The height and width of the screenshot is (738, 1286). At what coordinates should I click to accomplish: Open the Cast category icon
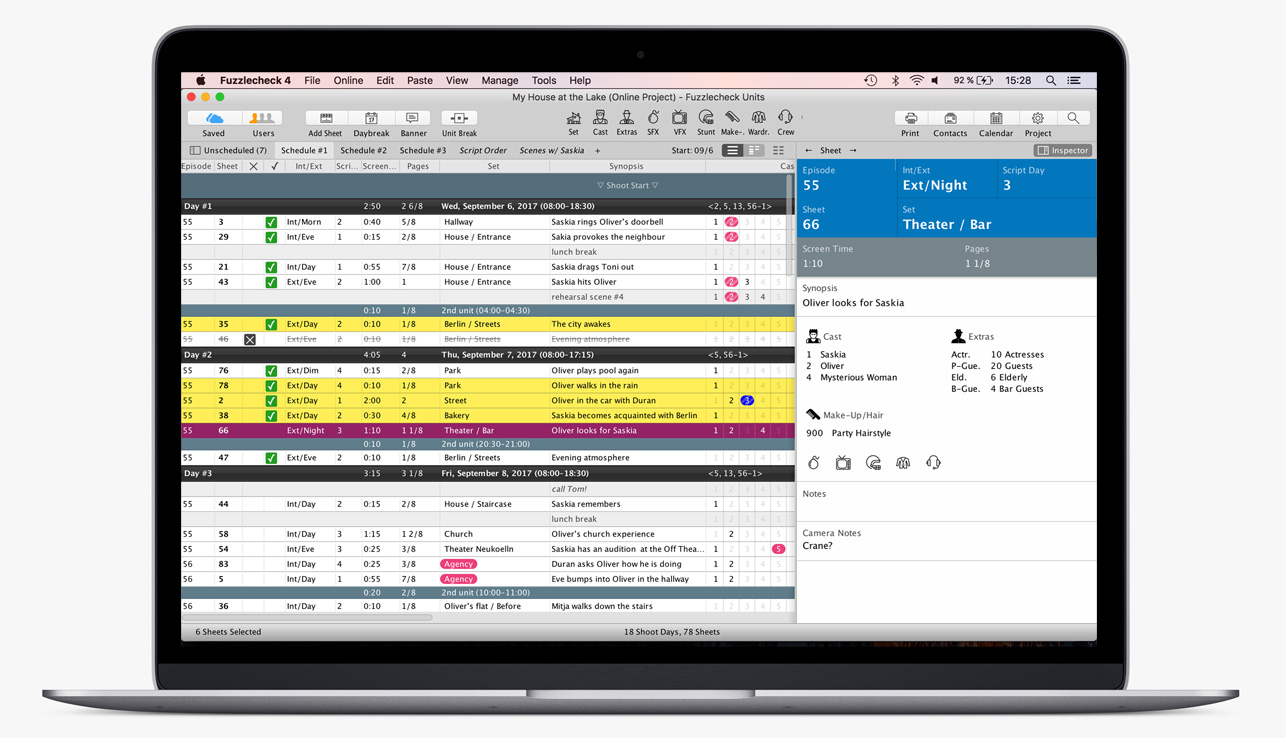(x=600, y=123)
